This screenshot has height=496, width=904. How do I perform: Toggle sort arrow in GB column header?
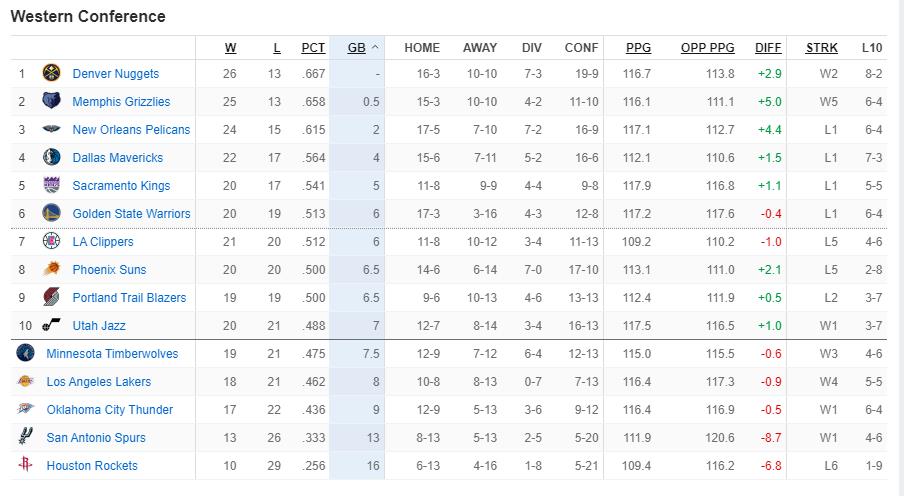375,47
